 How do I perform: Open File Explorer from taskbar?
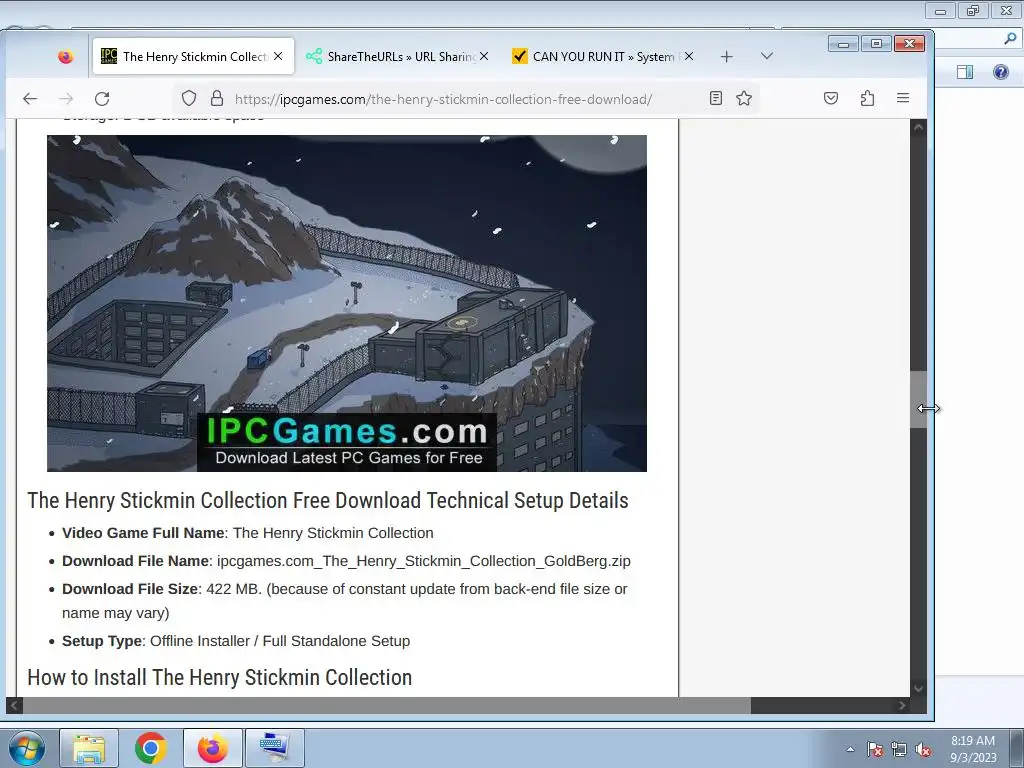89,748
